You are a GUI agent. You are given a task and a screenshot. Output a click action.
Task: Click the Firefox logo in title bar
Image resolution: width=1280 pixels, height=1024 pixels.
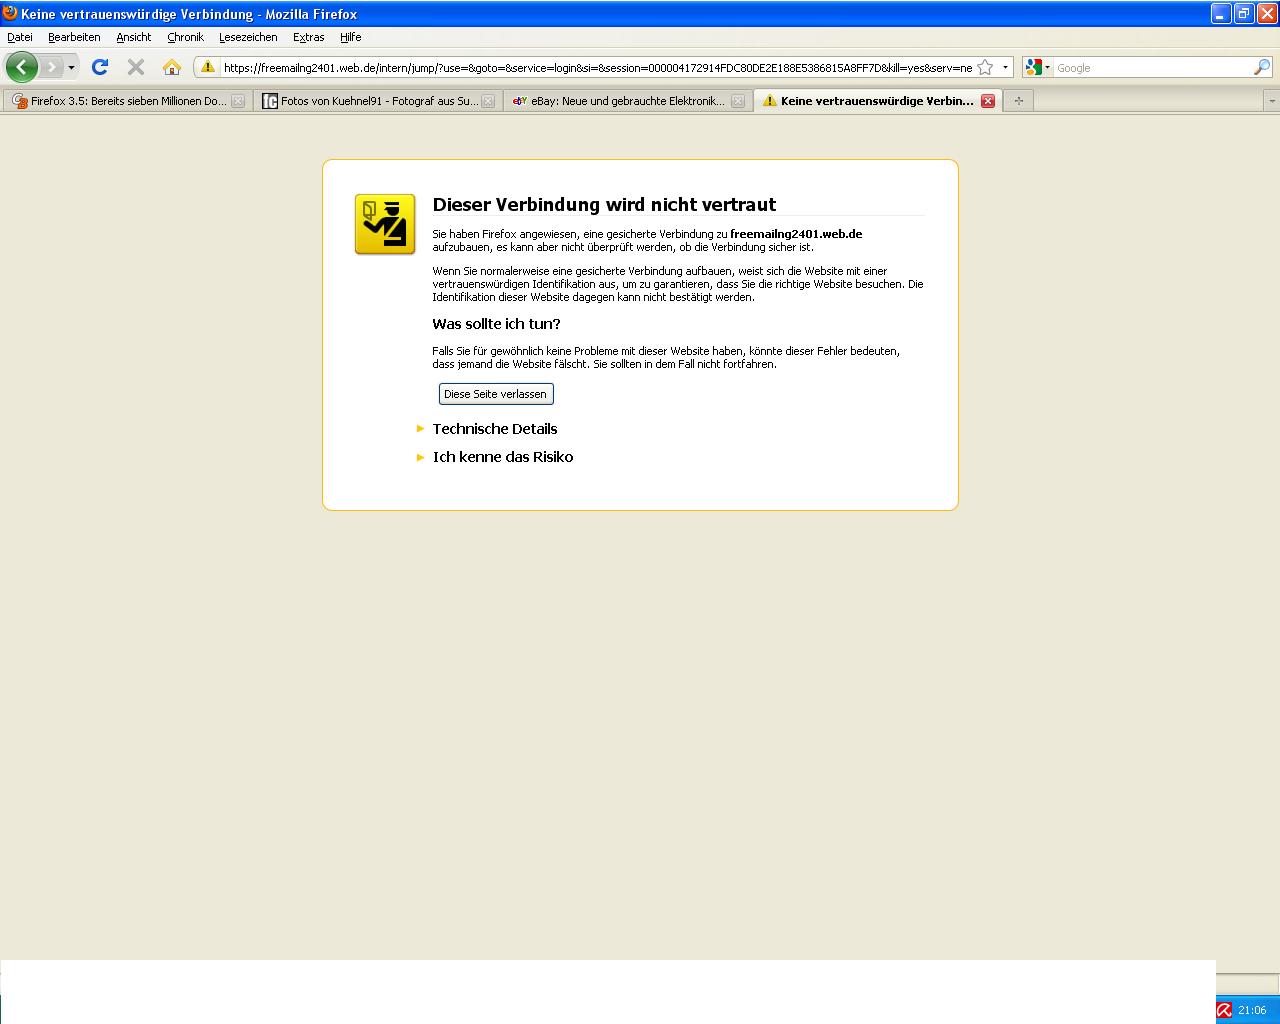point(10,13)
